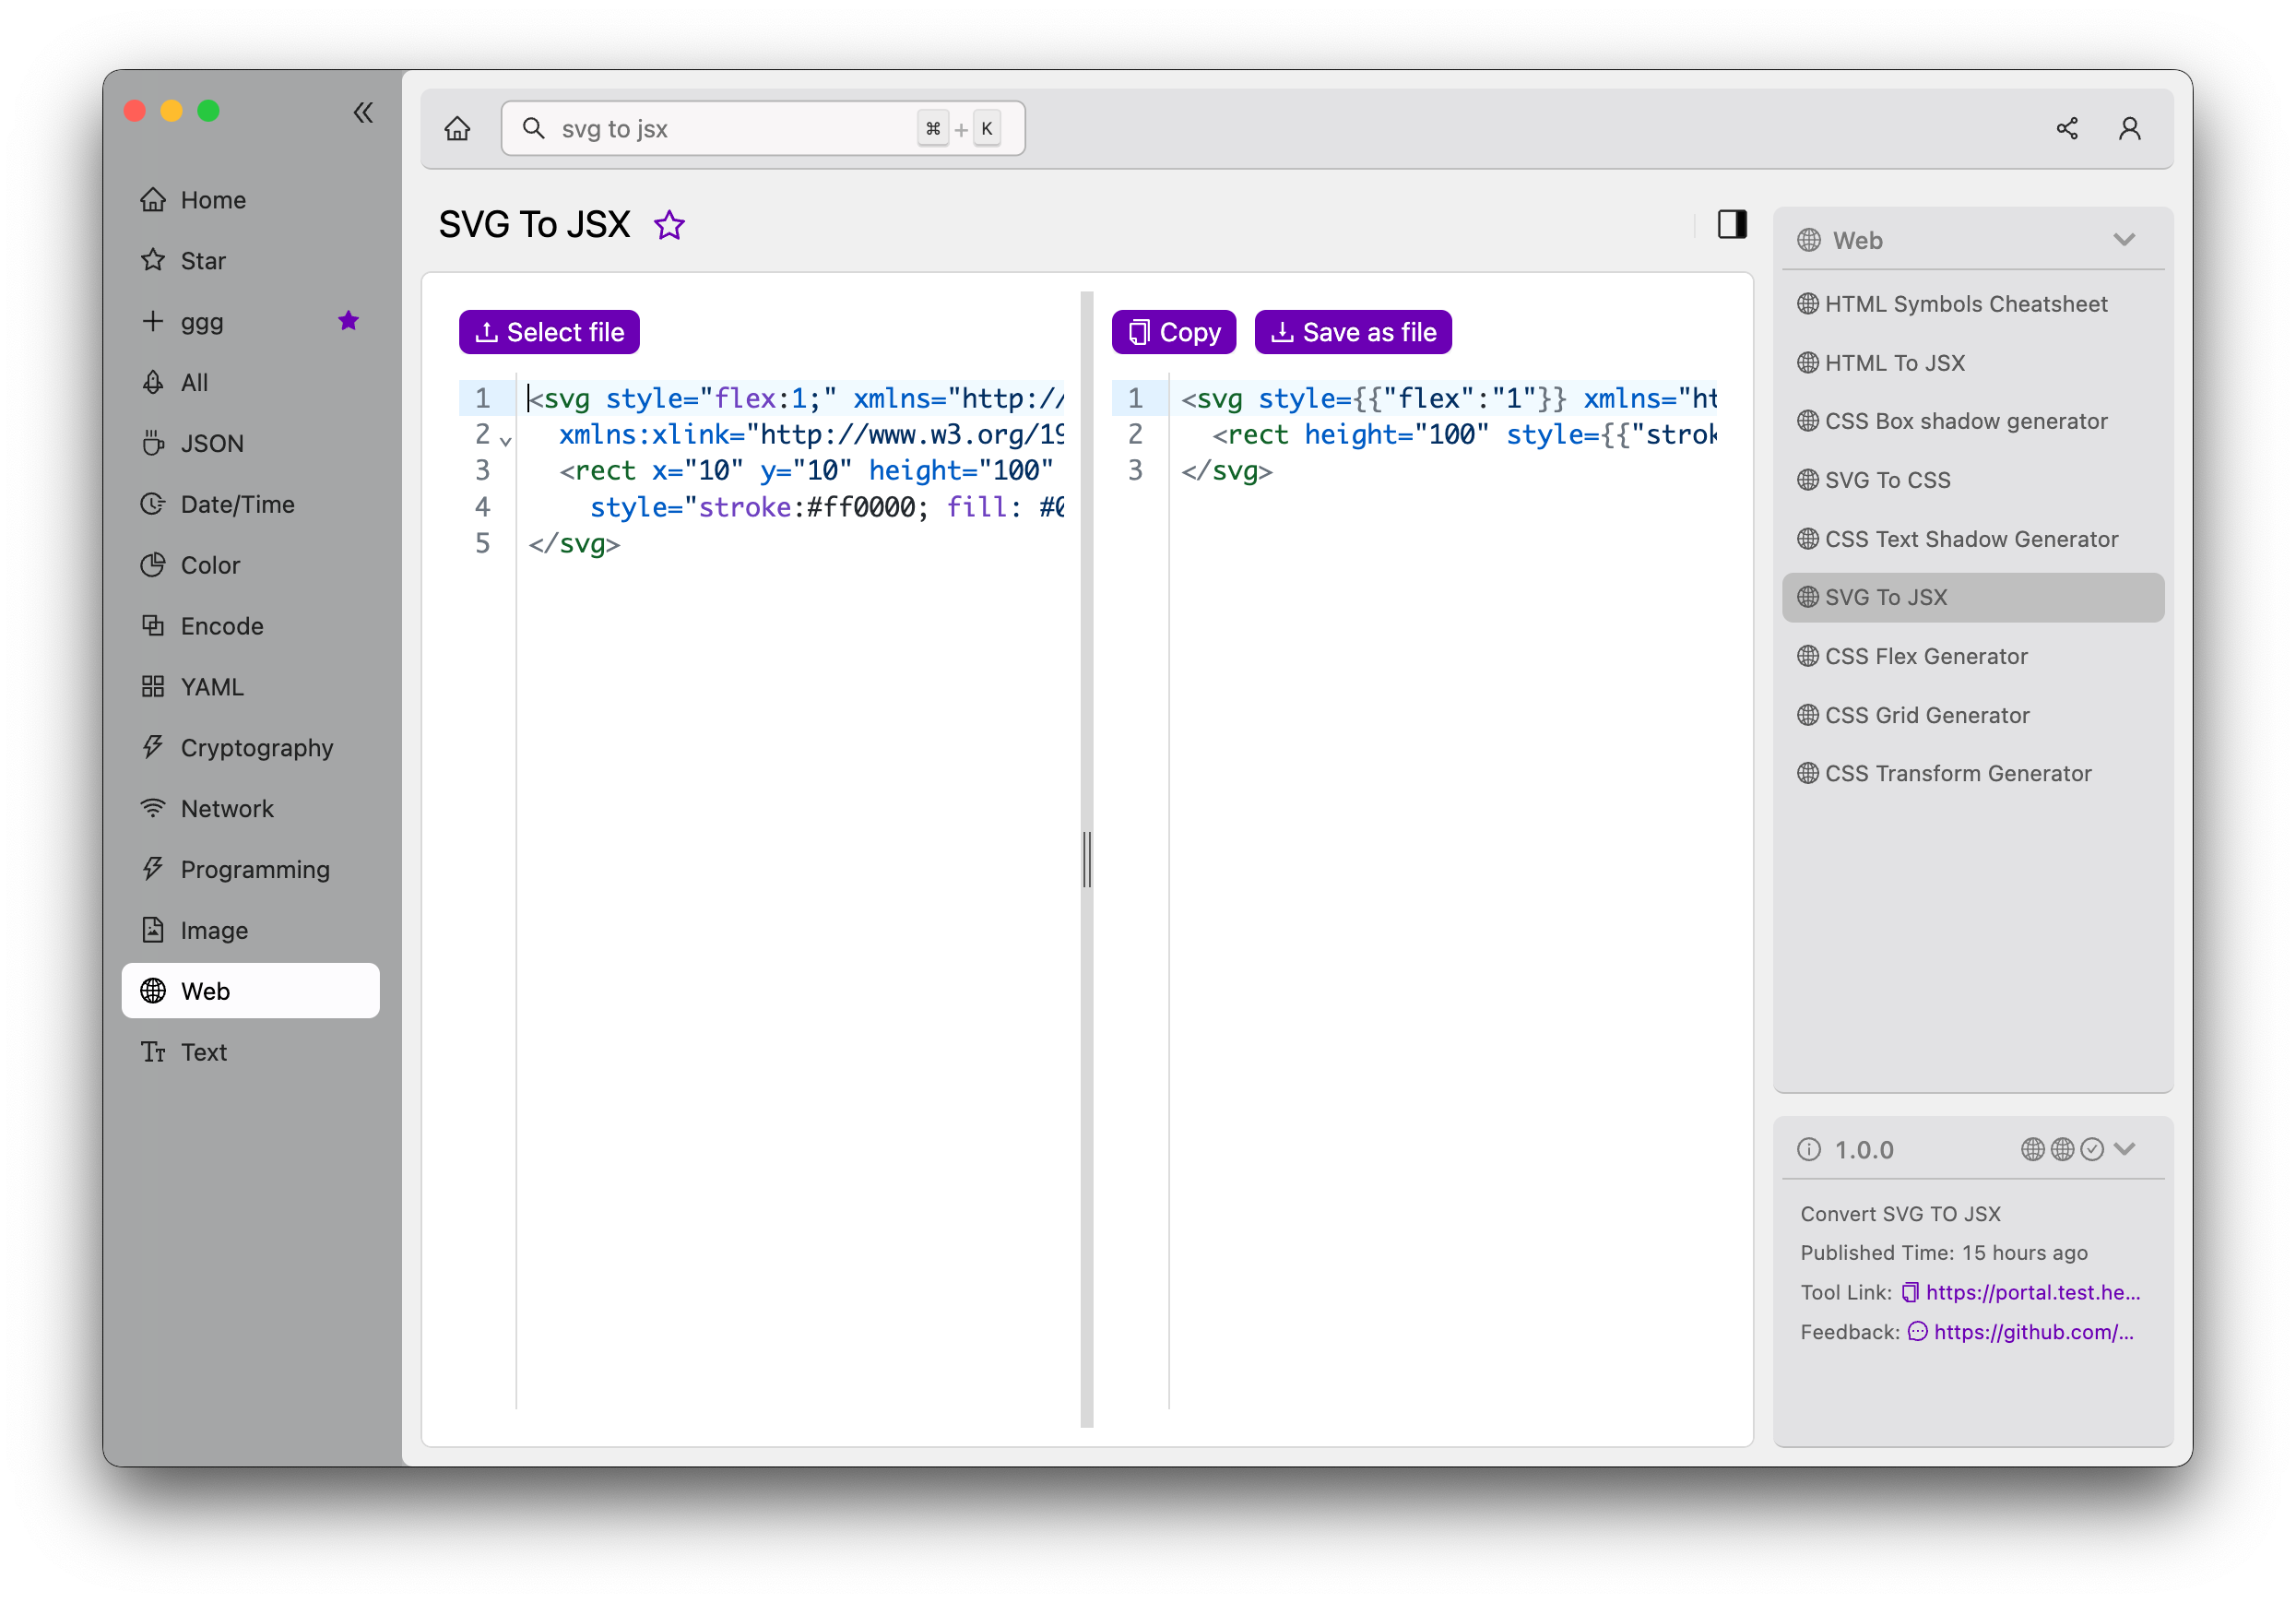The height and width of the screenshot is (1603, 2296).
Task: Click the globe icon in Web dropdown header
Action: (x=1808, y=240)
